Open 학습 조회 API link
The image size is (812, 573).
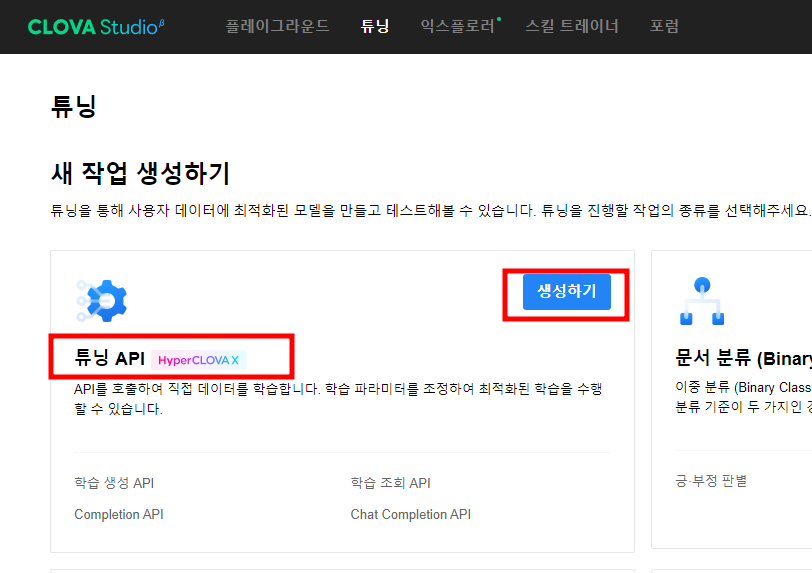pos(390,483)
